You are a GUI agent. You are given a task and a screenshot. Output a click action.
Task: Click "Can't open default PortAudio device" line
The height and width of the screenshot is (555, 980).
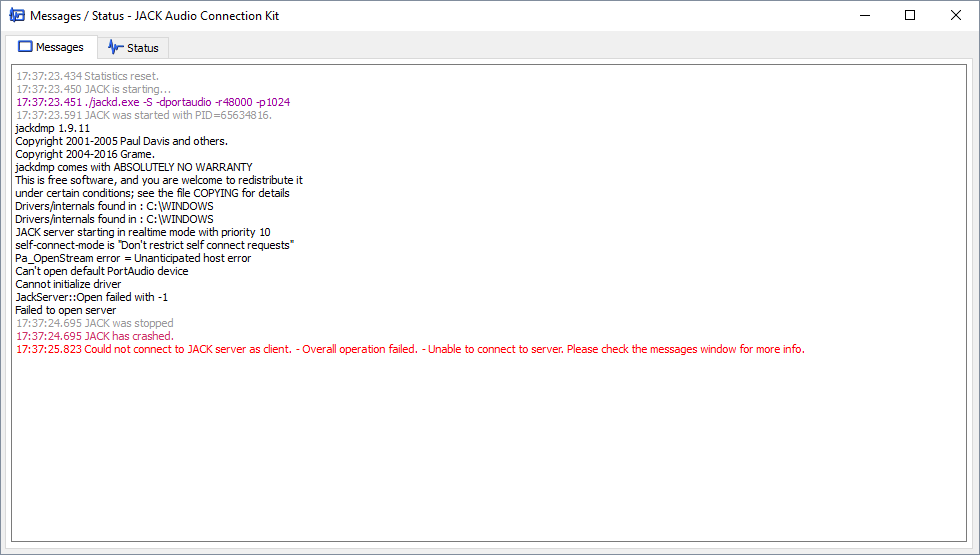point(102,271)
